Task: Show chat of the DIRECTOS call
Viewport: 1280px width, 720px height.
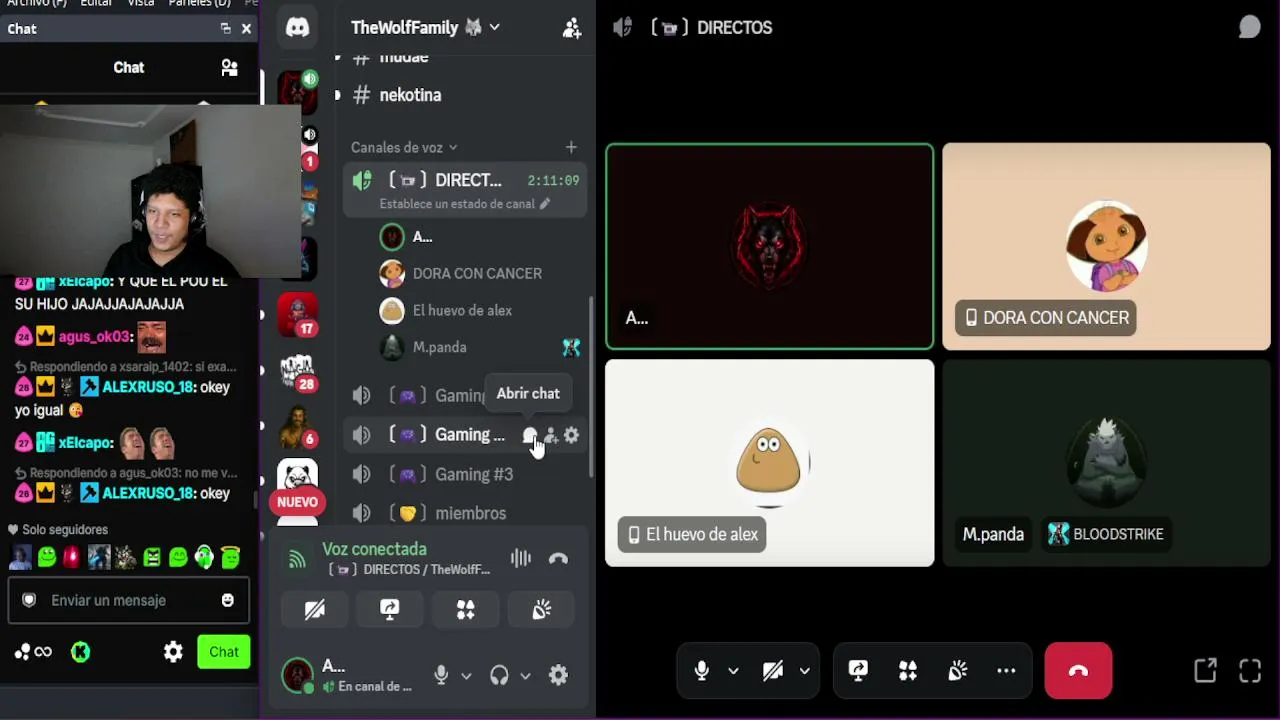Action: 1250,27
